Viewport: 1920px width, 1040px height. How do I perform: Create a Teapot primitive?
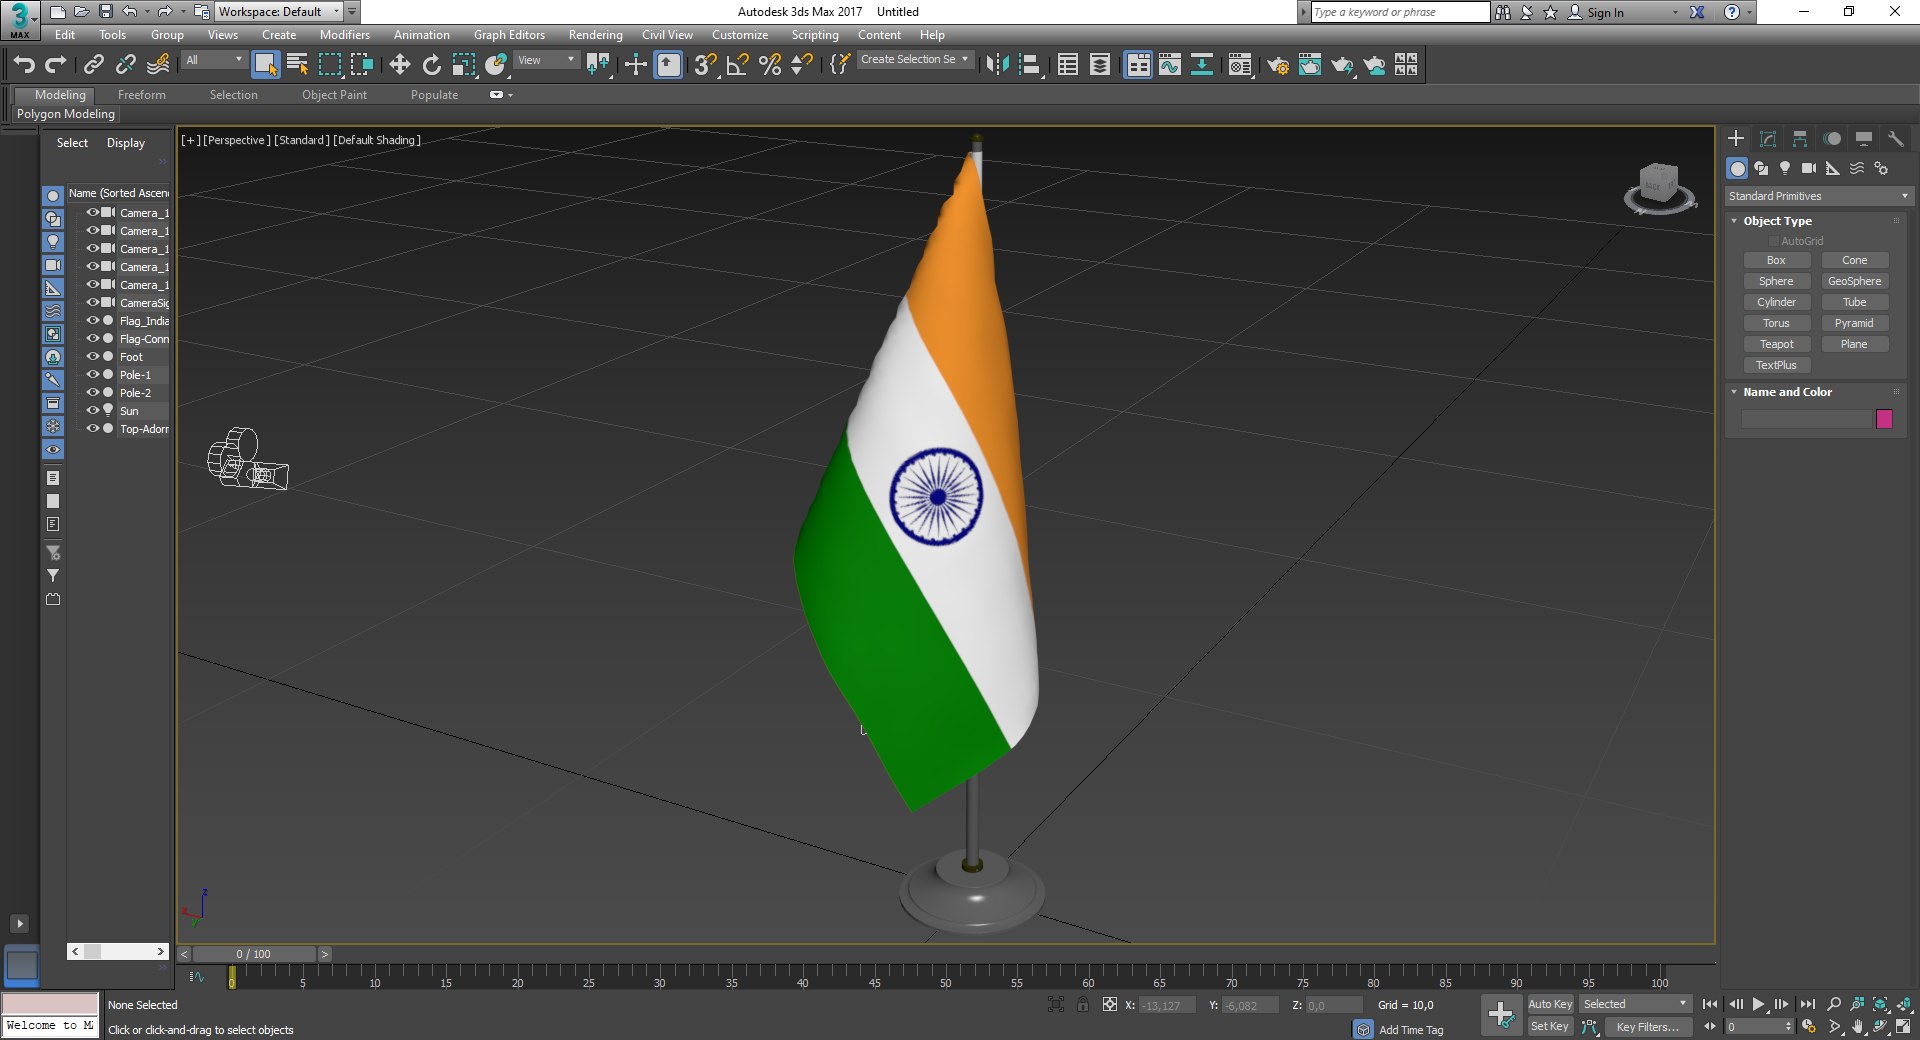(1777, 344)
